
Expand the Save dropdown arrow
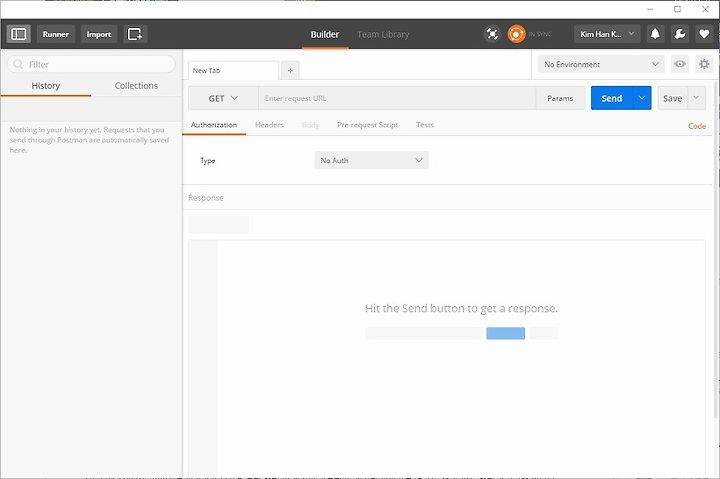click(696, 98)
